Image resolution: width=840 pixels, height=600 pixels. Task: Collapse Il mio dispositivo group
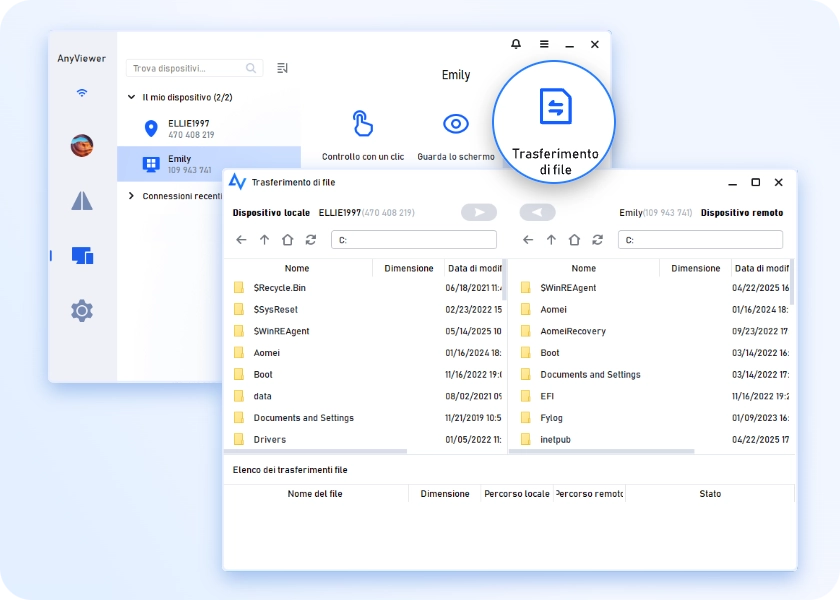pos(132,98)
